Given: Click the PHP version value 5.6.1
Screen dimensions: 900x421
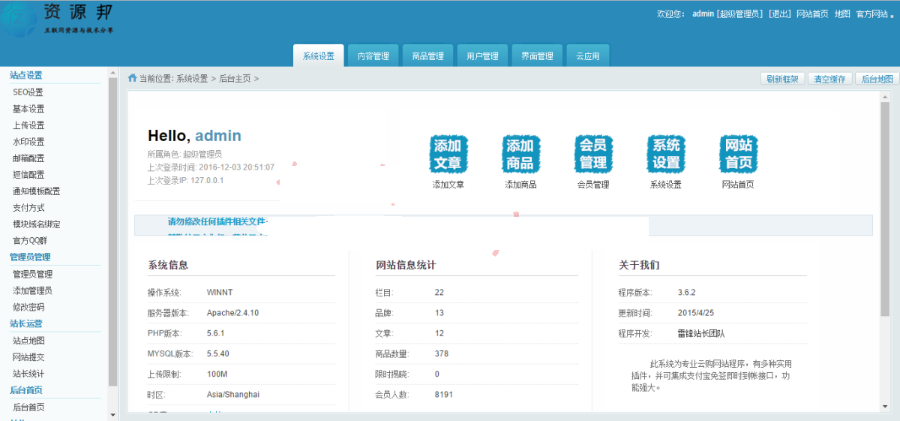Looking at the screenshot, I should pos(215,334).
